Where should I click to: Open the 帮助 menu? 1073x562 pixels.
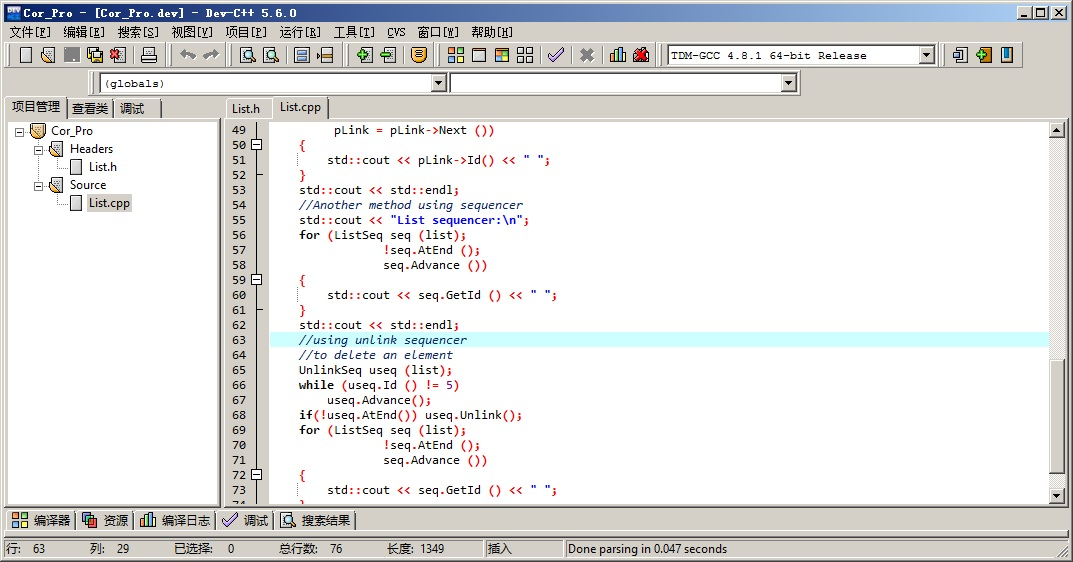coord(492,32)
